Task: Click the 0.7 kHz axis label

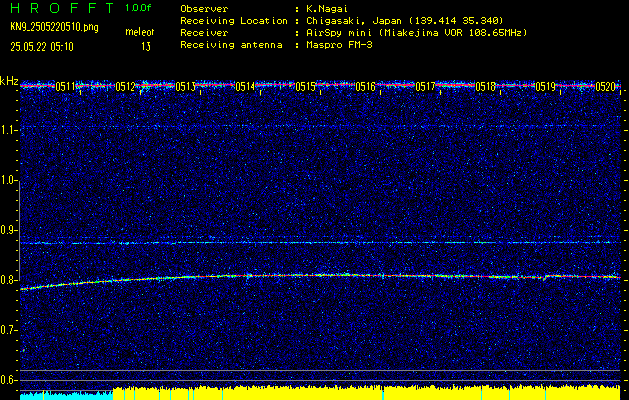Action: point(8,330)
